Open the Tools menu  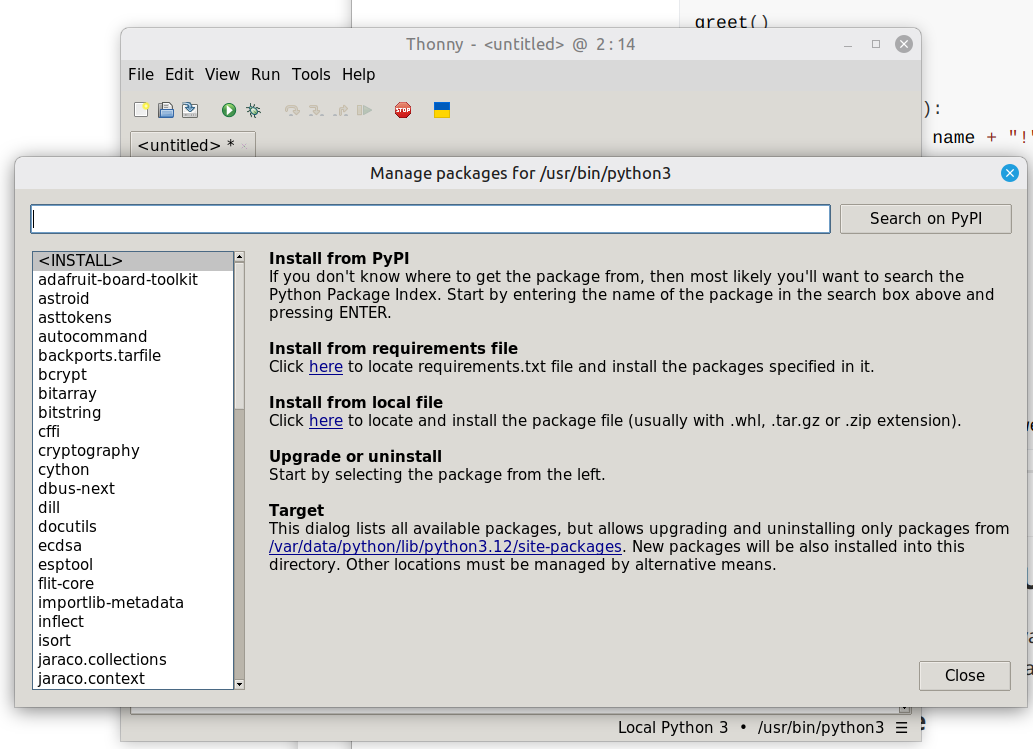tap(311, 74)
